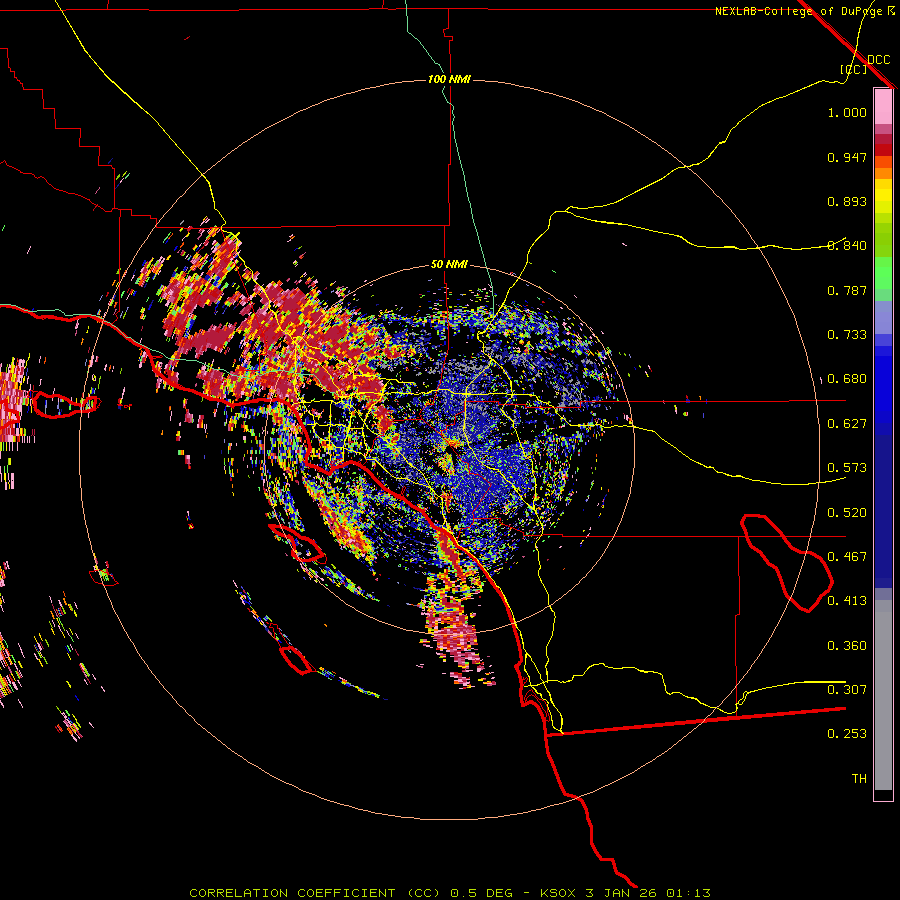The height and width of the screenshot is (900, 900).
Task: Click the 0.627 legend value
Action: click(x=847, y=424)
